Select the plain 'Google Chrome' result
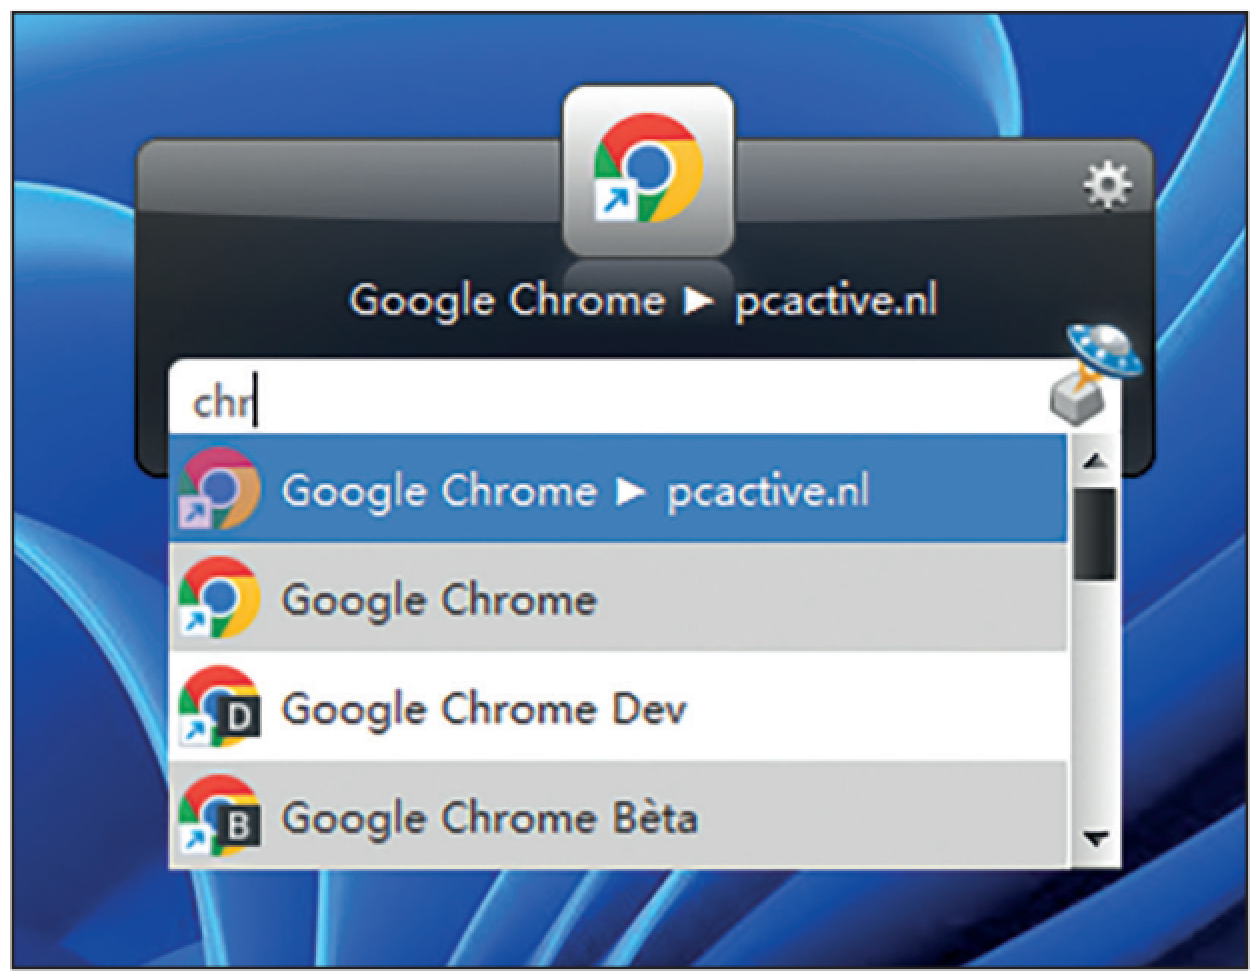Viewport: 1258px width, 980px height. 617,598
